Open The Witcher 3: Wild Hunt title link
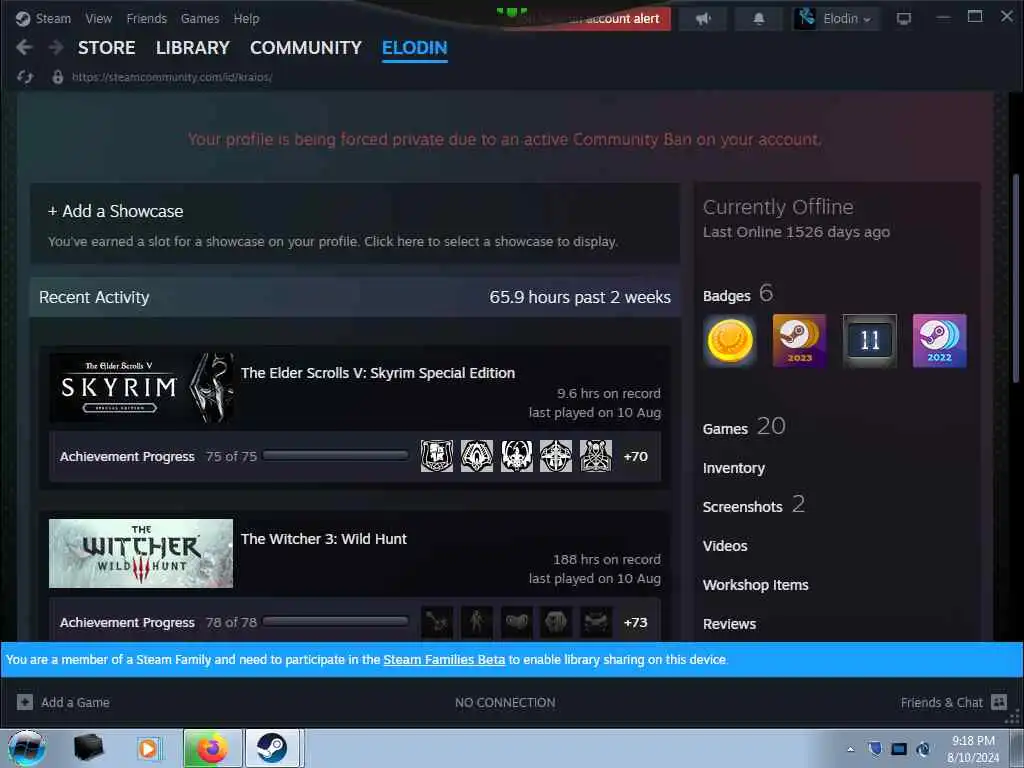The width and height of the screenshot is (1024, 768). click(323, 539)
